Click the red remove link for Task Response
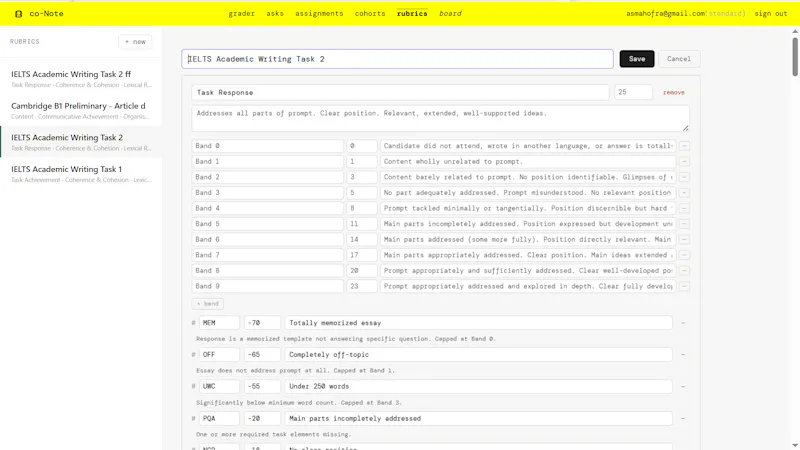This screenshot has height=450, width=800. point(673,92)
